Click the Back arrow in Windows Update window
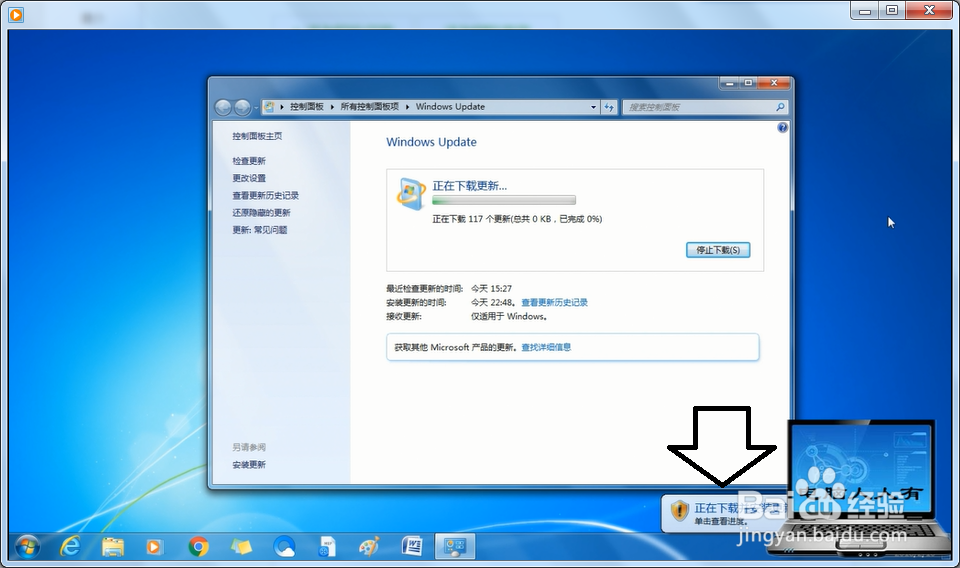The width and height of the screenshot is (960, 568). [223, 108]
